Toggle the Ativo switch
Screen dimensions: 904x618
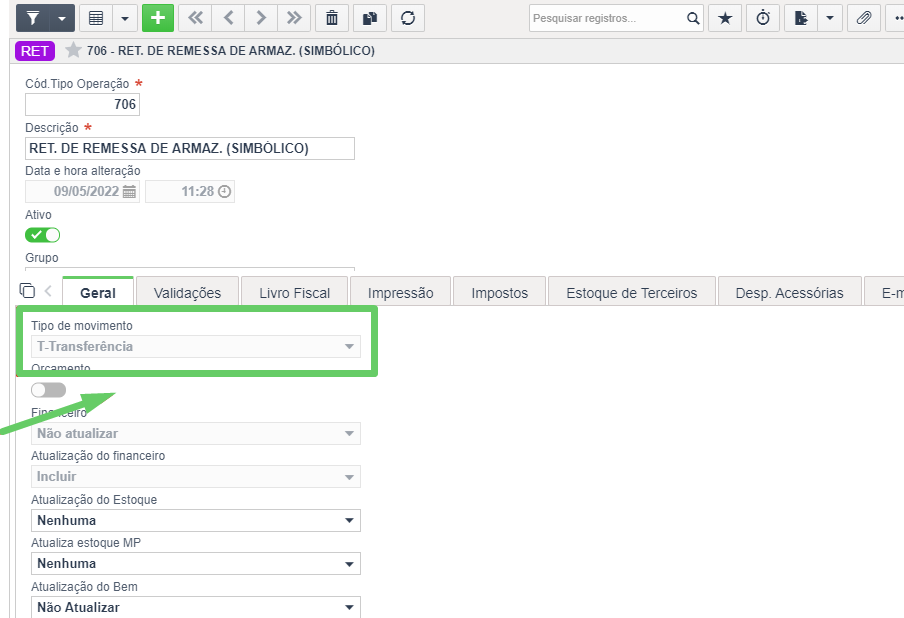click(43, 235)
